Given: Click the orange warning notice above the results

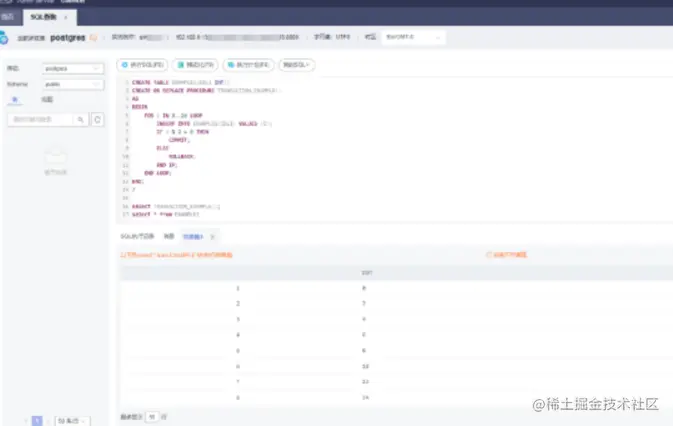Looking at the screenshot, I should coord(176,255).
